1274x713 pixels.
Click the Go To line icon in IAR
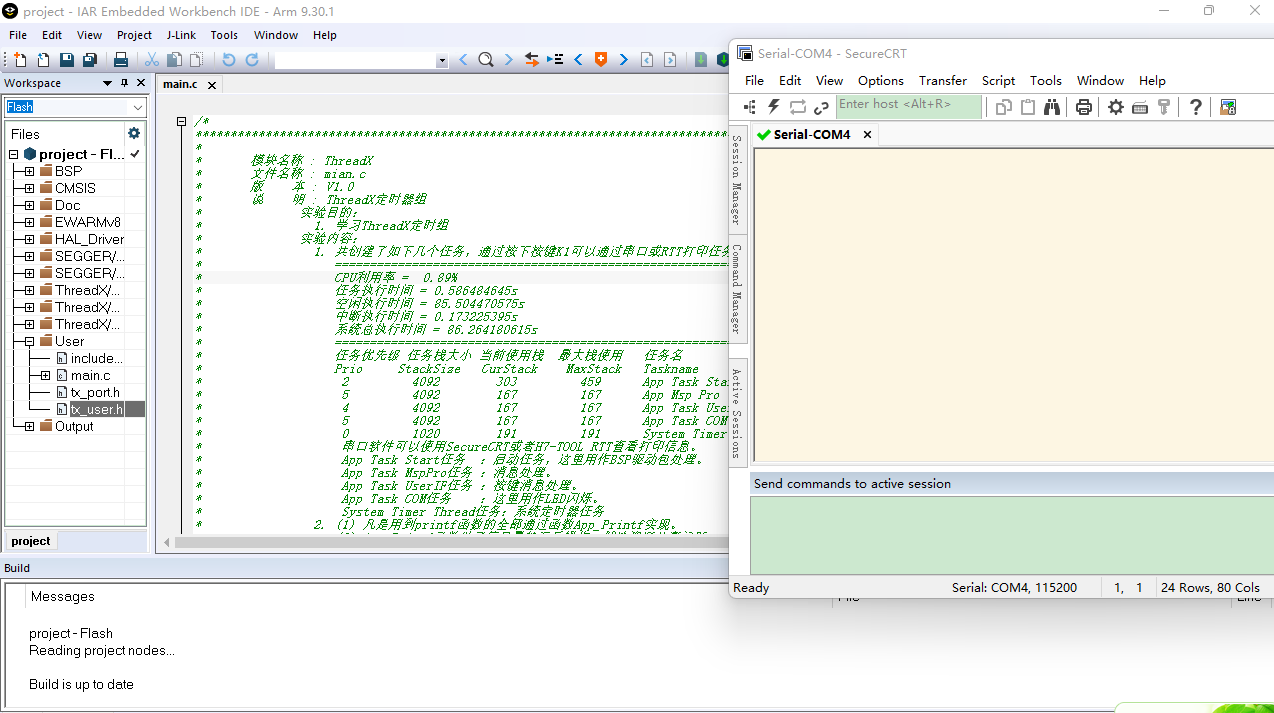556,60
